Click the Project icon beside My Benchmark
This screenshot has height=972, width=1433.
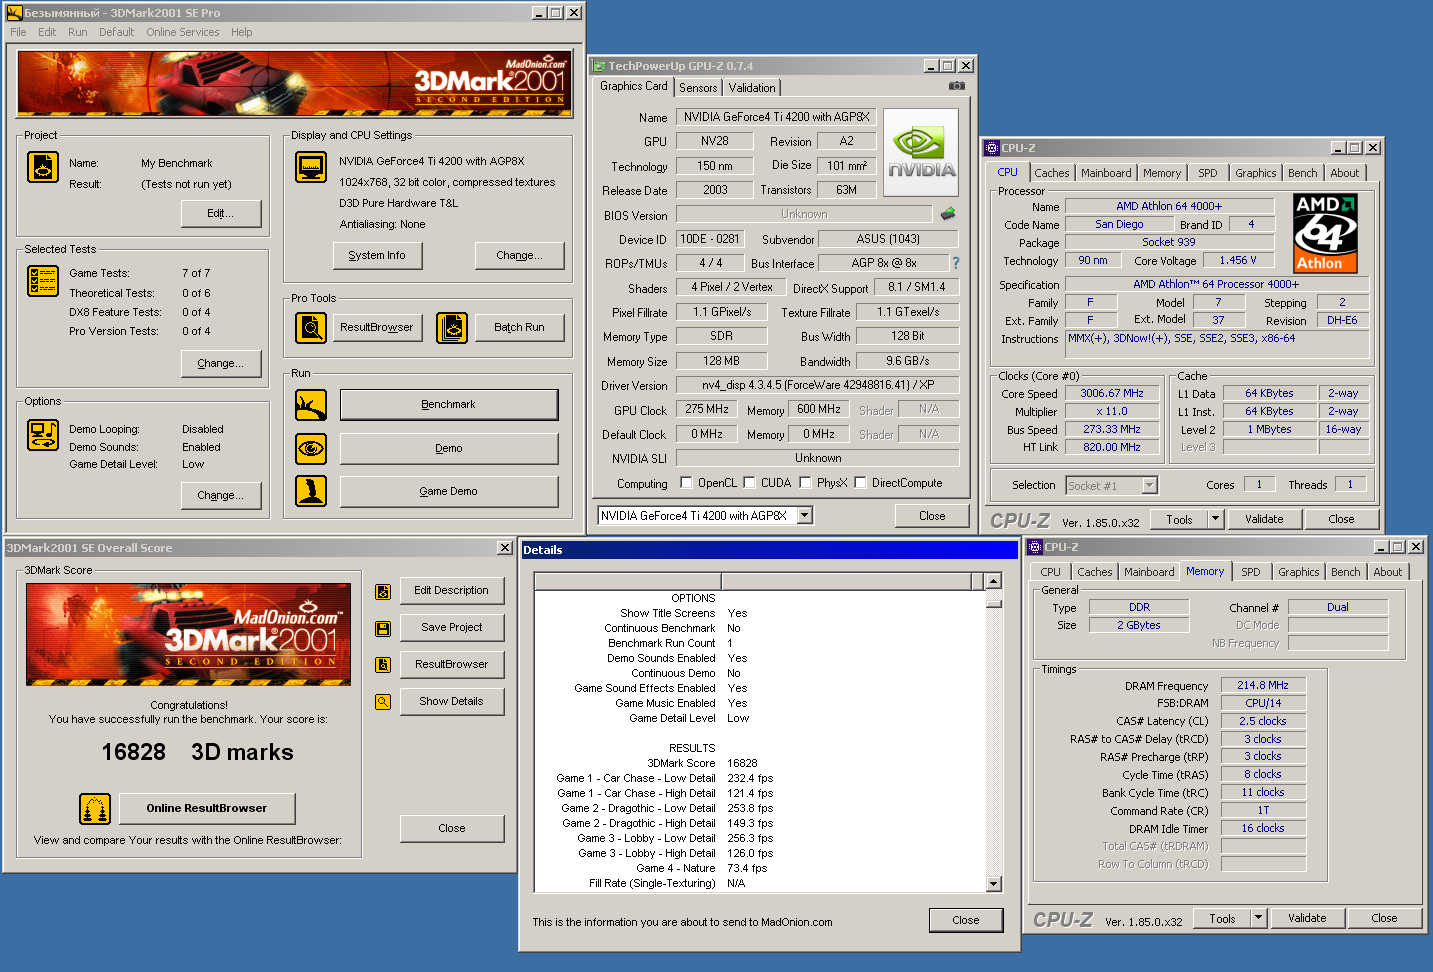click(x=43, y=167)
